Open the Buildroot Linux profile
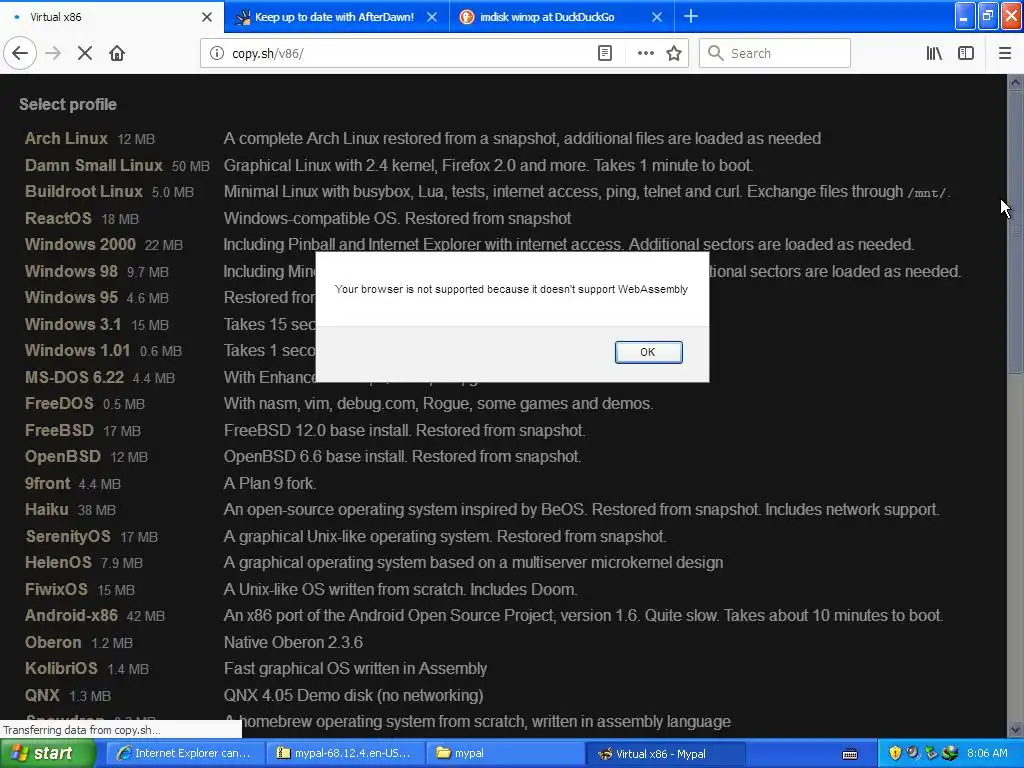Viewport: 1024px width, 768px height. (x=84, y=191)
